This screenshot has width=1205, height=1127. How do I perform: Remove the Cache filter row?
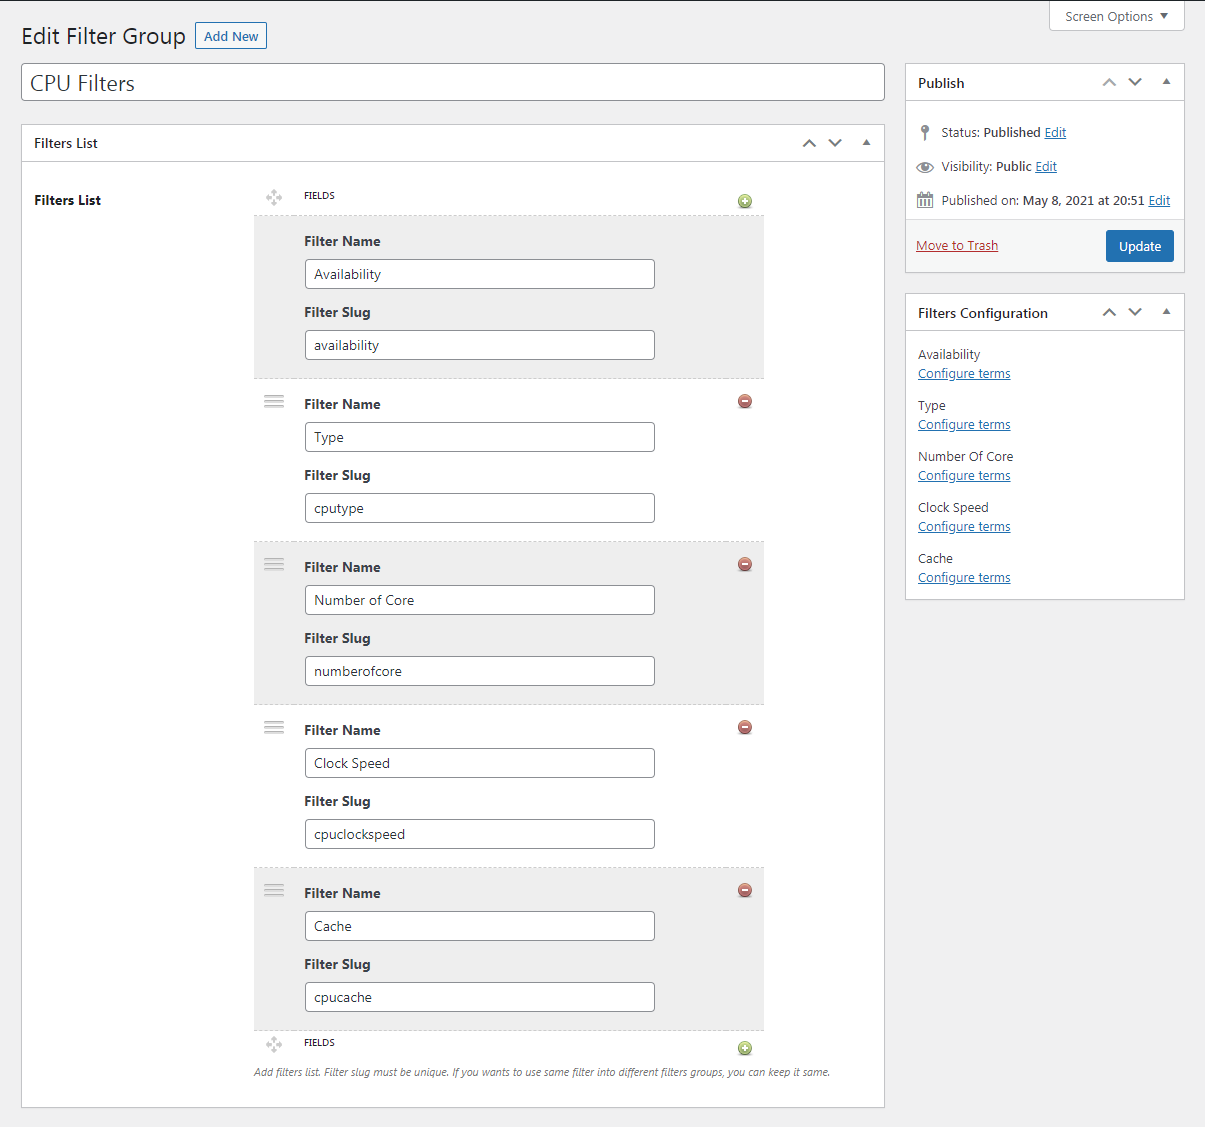tap(745, 890)
